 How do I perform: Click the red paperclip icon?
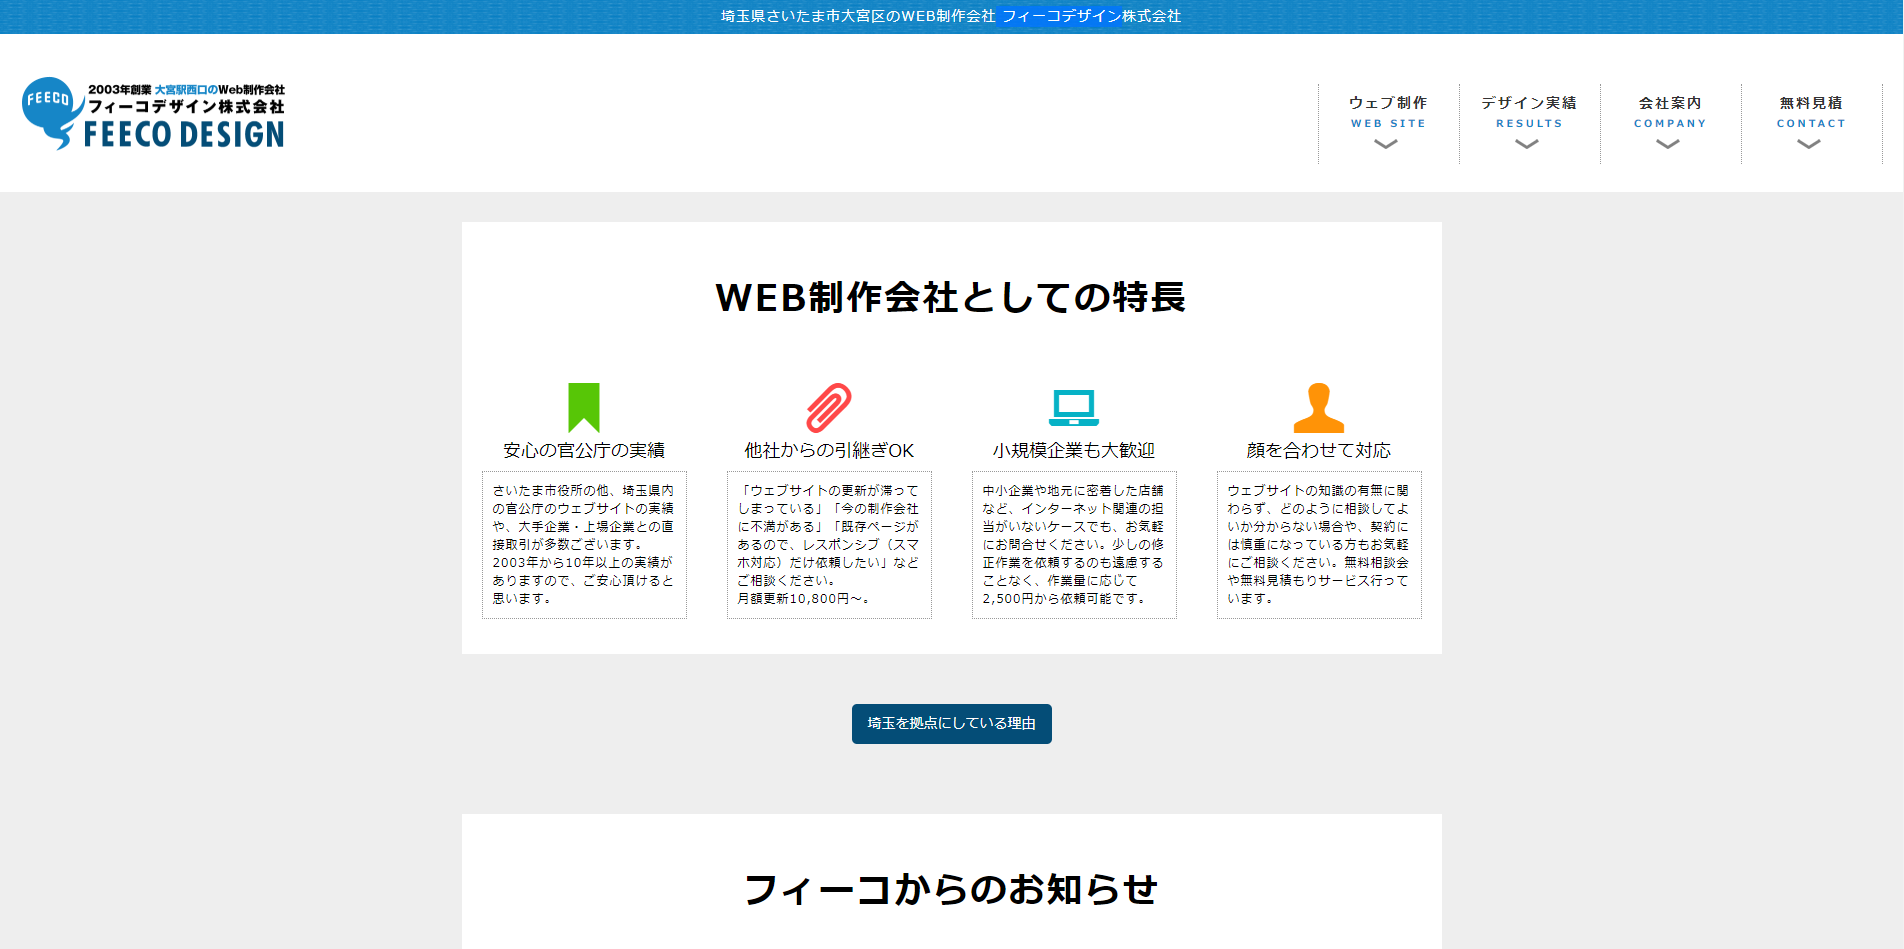click(x=829, y=407)
